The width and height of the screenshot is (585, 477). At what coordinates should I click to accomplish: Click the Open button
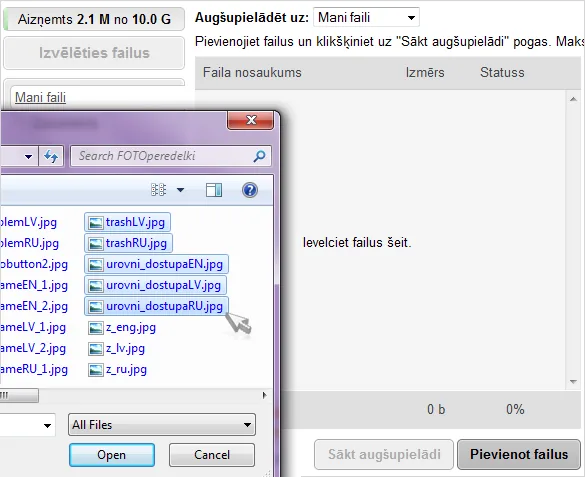pyautogui.click(x=112, y=455)
